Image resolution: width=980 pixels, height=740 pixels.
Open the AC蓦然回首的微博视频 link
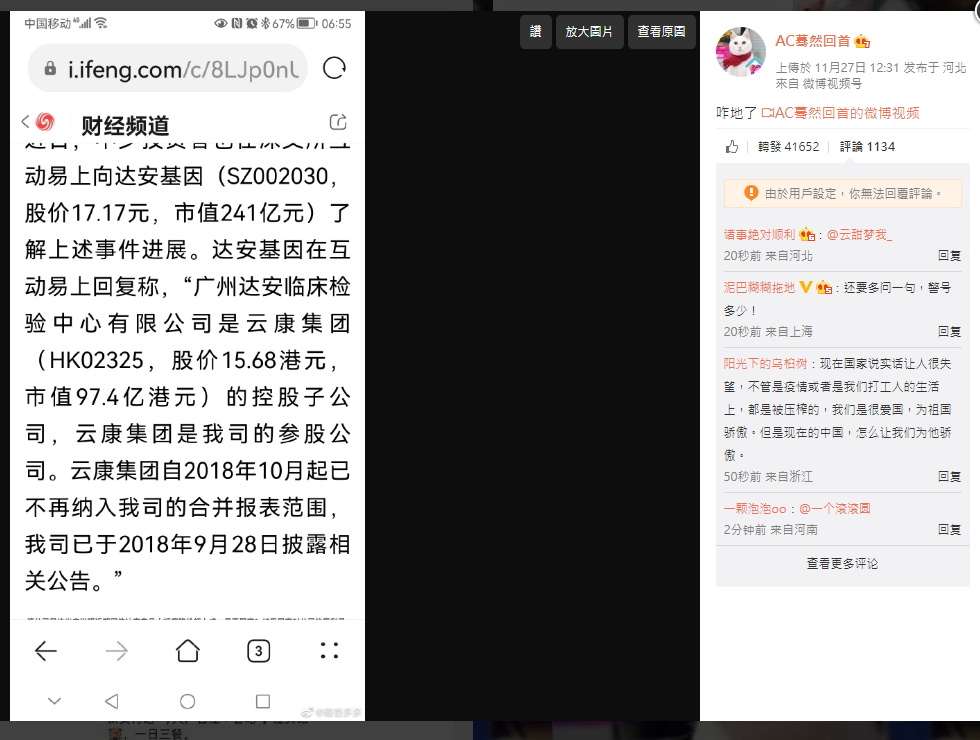tap(841, 113)
